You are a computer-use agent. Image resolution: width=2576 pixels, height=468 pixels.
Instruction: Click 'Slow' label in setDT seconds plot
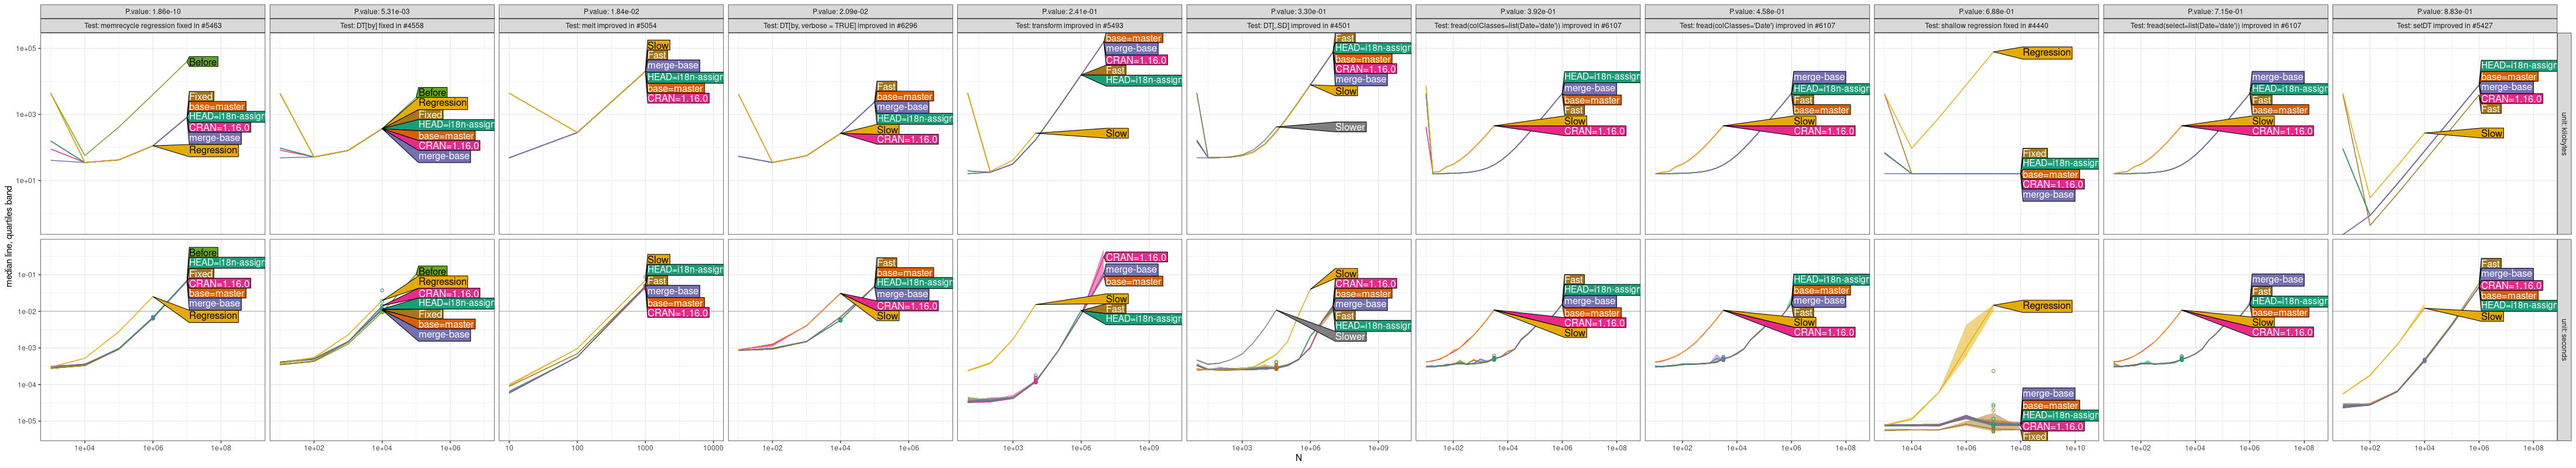(x=2491, y=317)
